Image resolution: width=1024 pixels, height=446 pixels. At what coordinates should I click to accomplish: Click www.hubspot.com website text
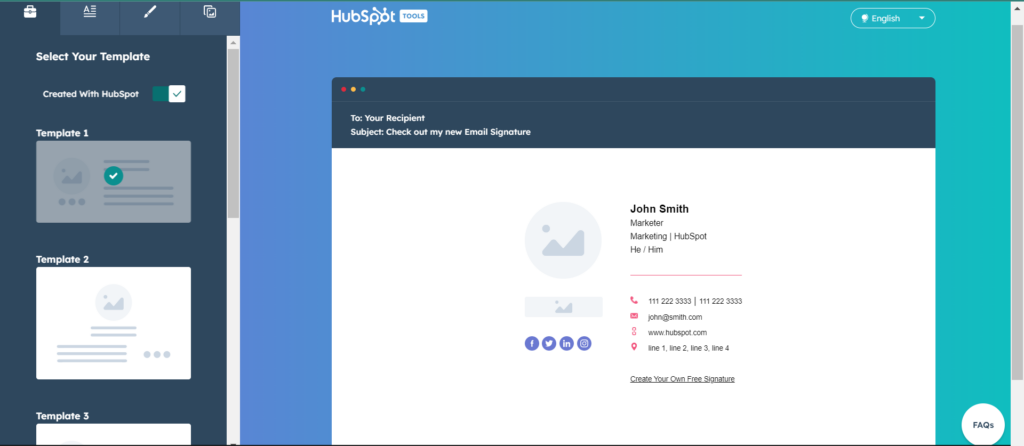677,332
